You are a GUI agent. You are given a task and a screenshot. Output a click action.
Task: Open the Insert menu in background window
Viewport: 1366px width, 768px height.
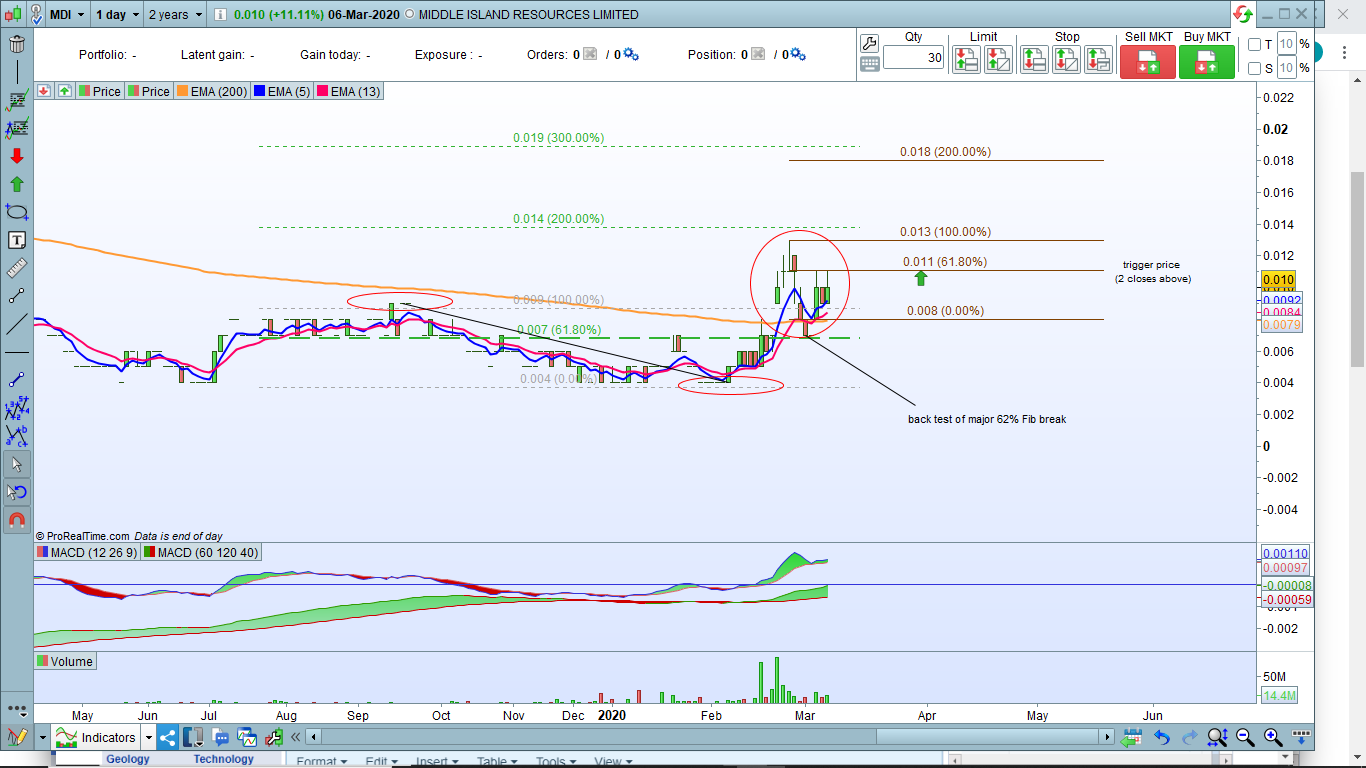click(437, 761)
